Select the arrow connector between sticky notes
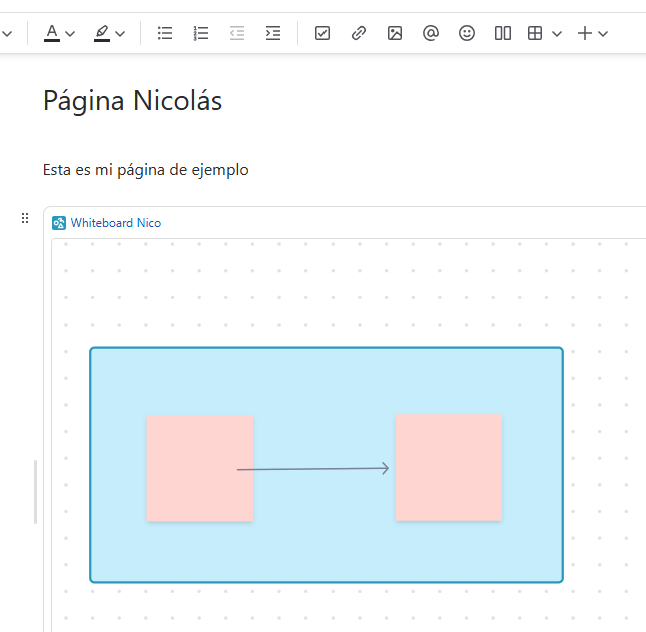646x632 pixels. coord(313,468)
